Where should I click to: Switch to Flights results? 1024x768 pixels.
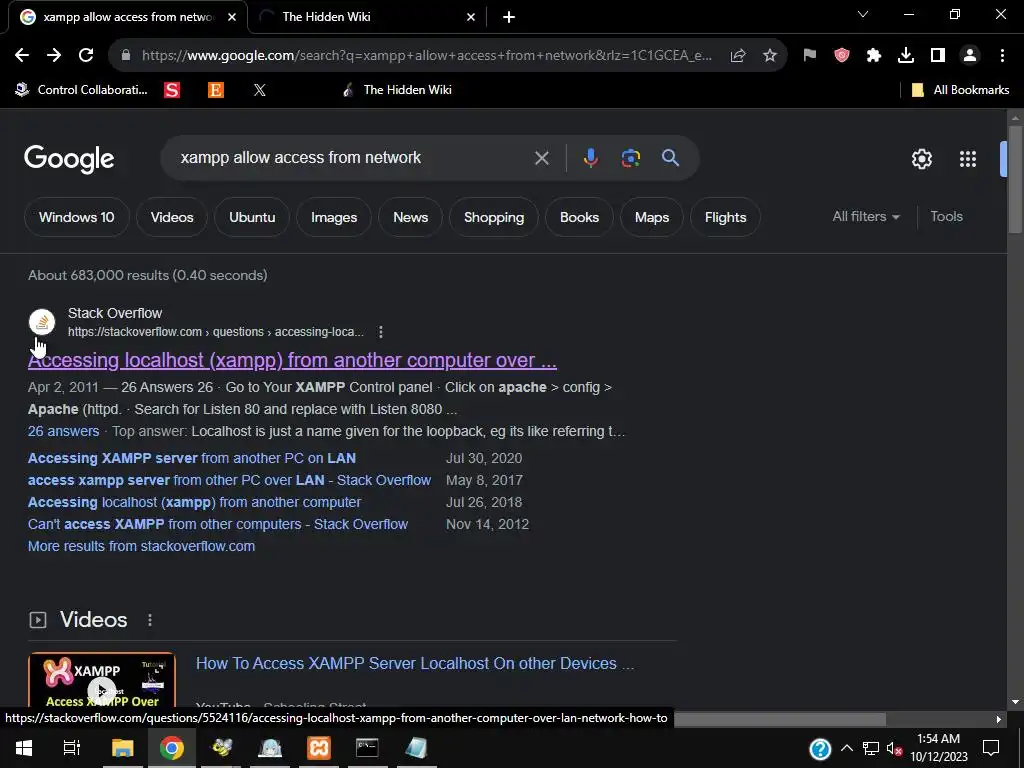(725, 217)
